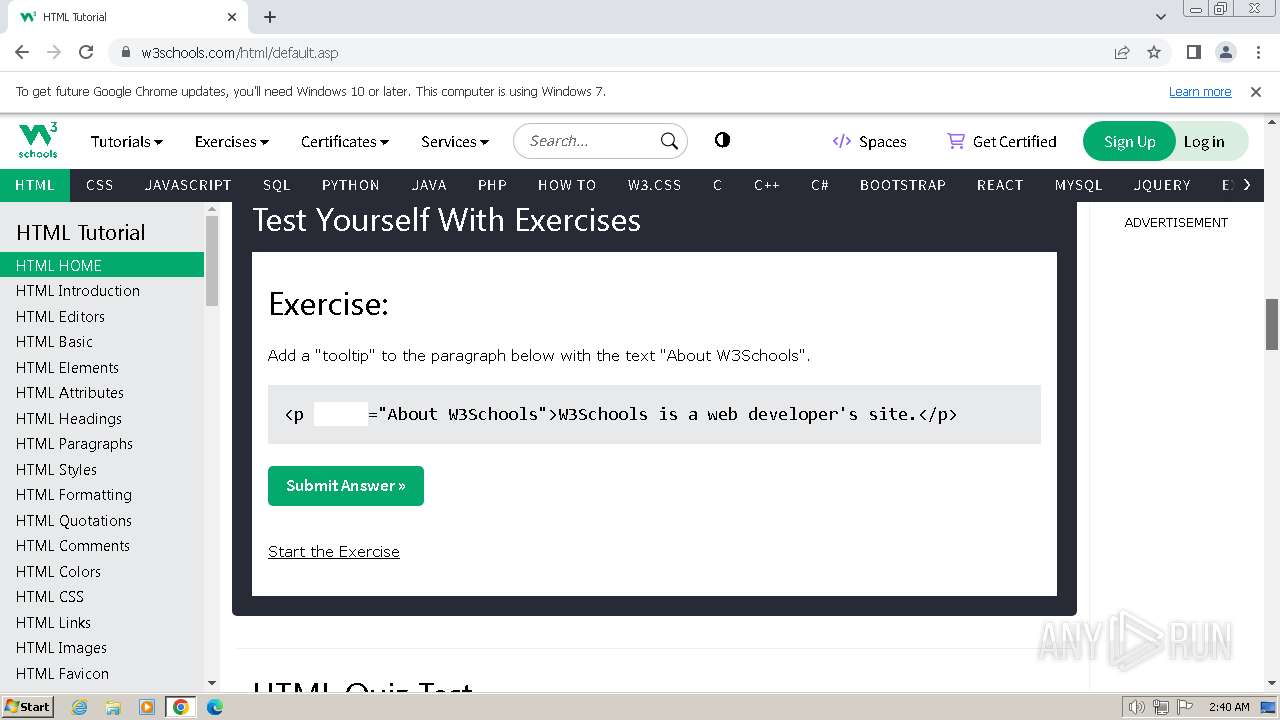Expand the Exercises dropdown menu
This screenshot has height=720, width=1280.
pyautogui.click(x=232, y=142)
